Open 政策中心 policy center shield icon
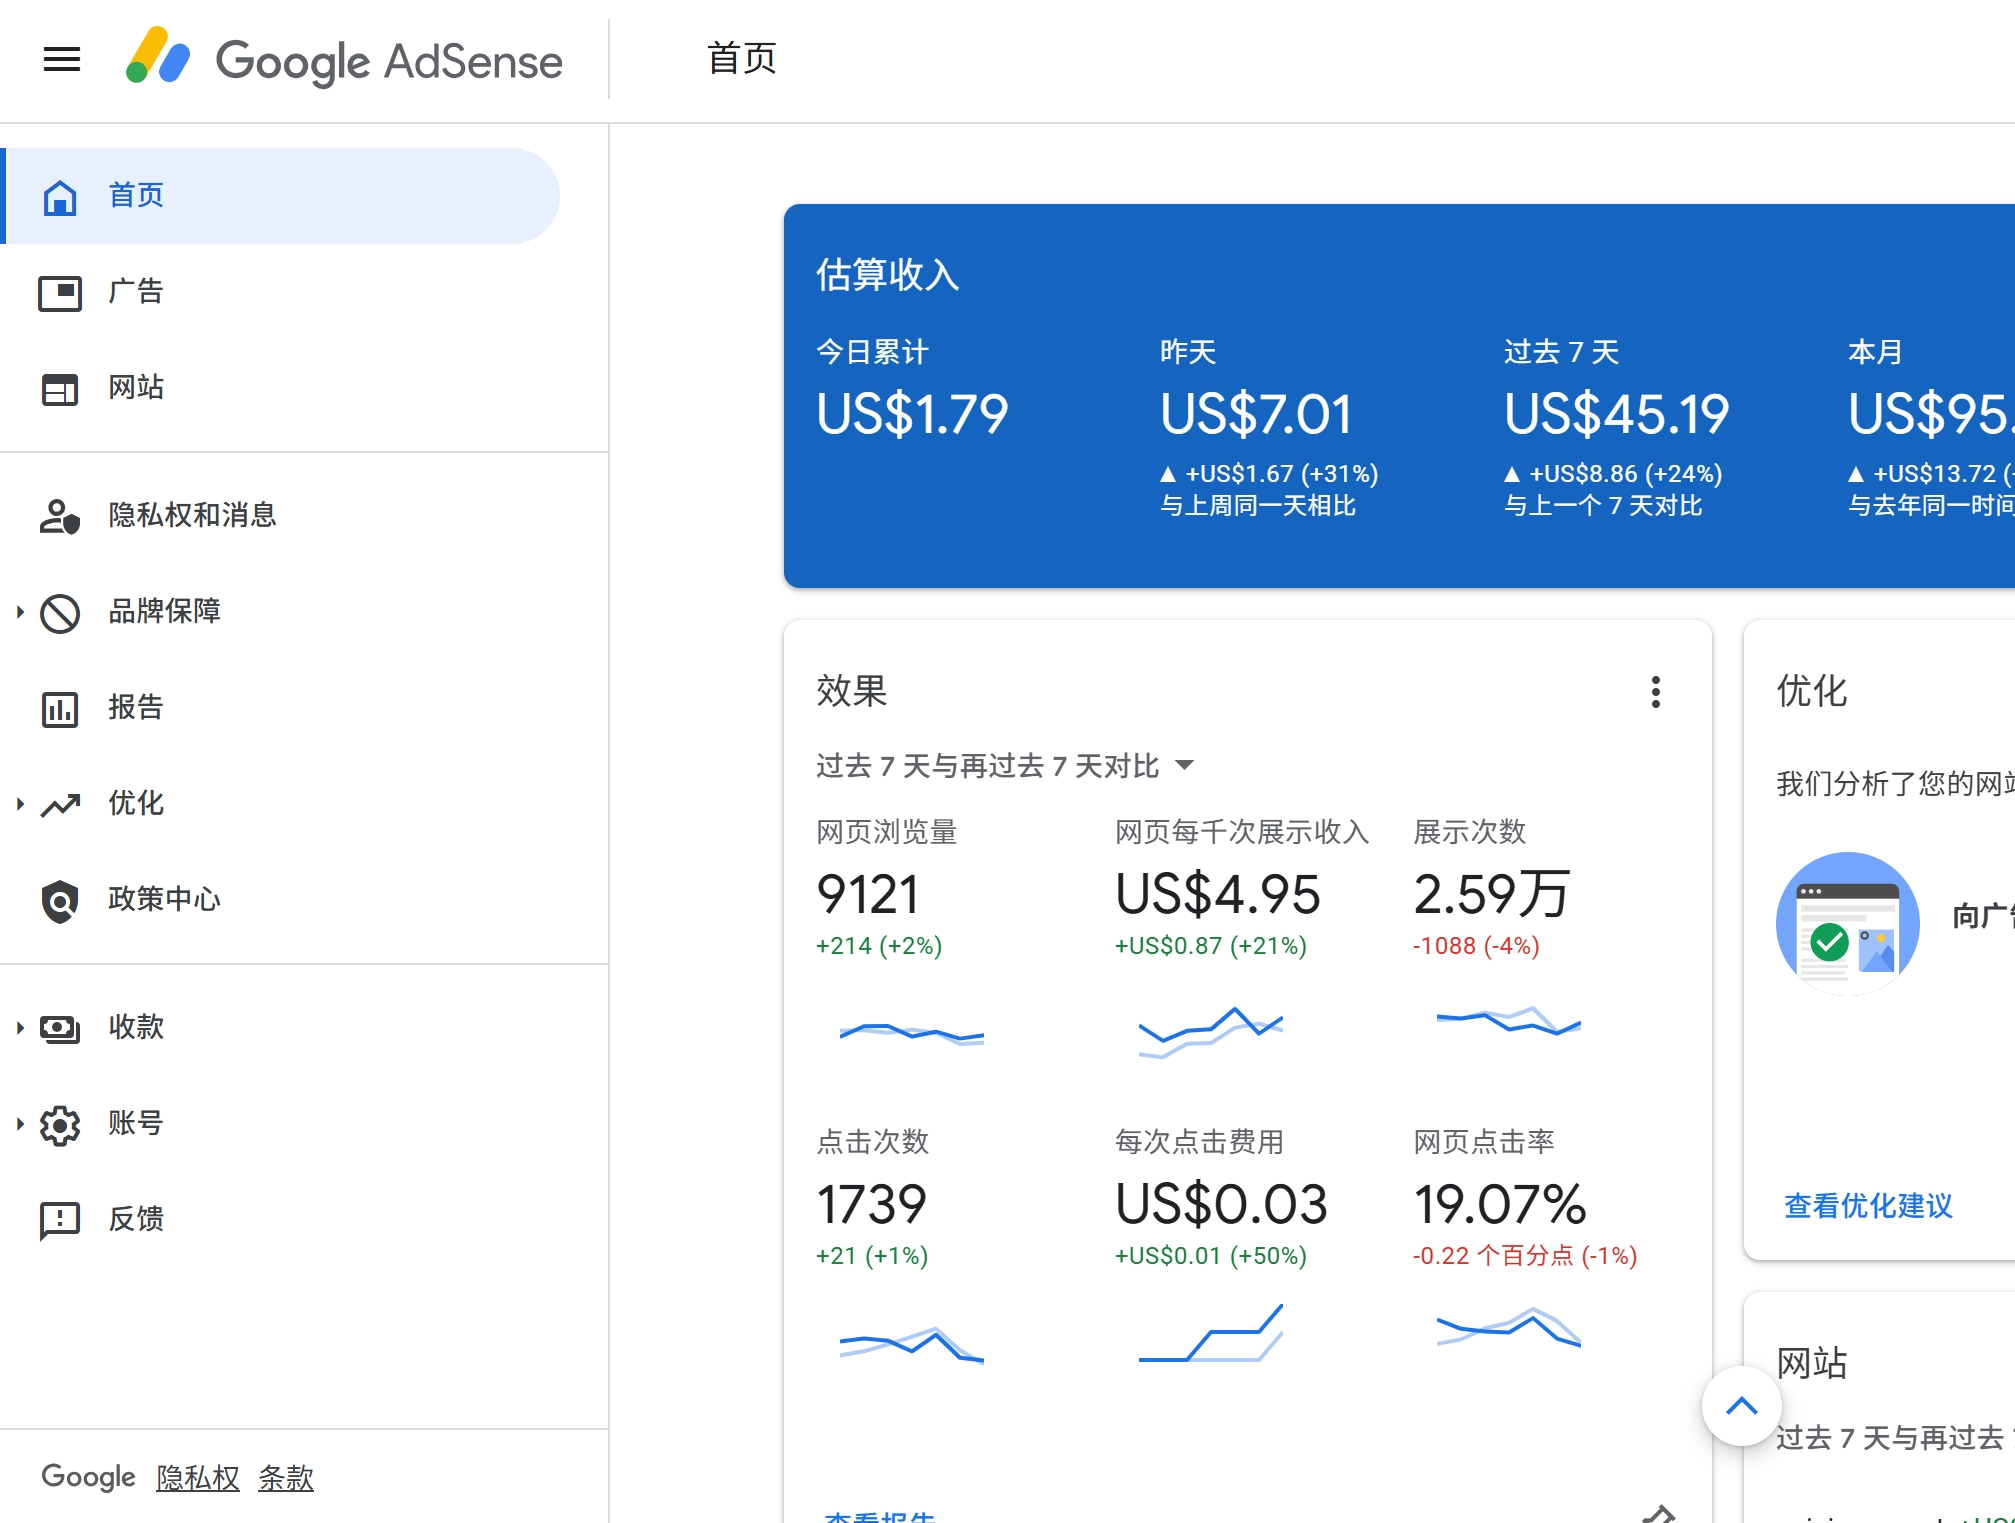This screenshot has height=1523, width=2015. (60, 901)
